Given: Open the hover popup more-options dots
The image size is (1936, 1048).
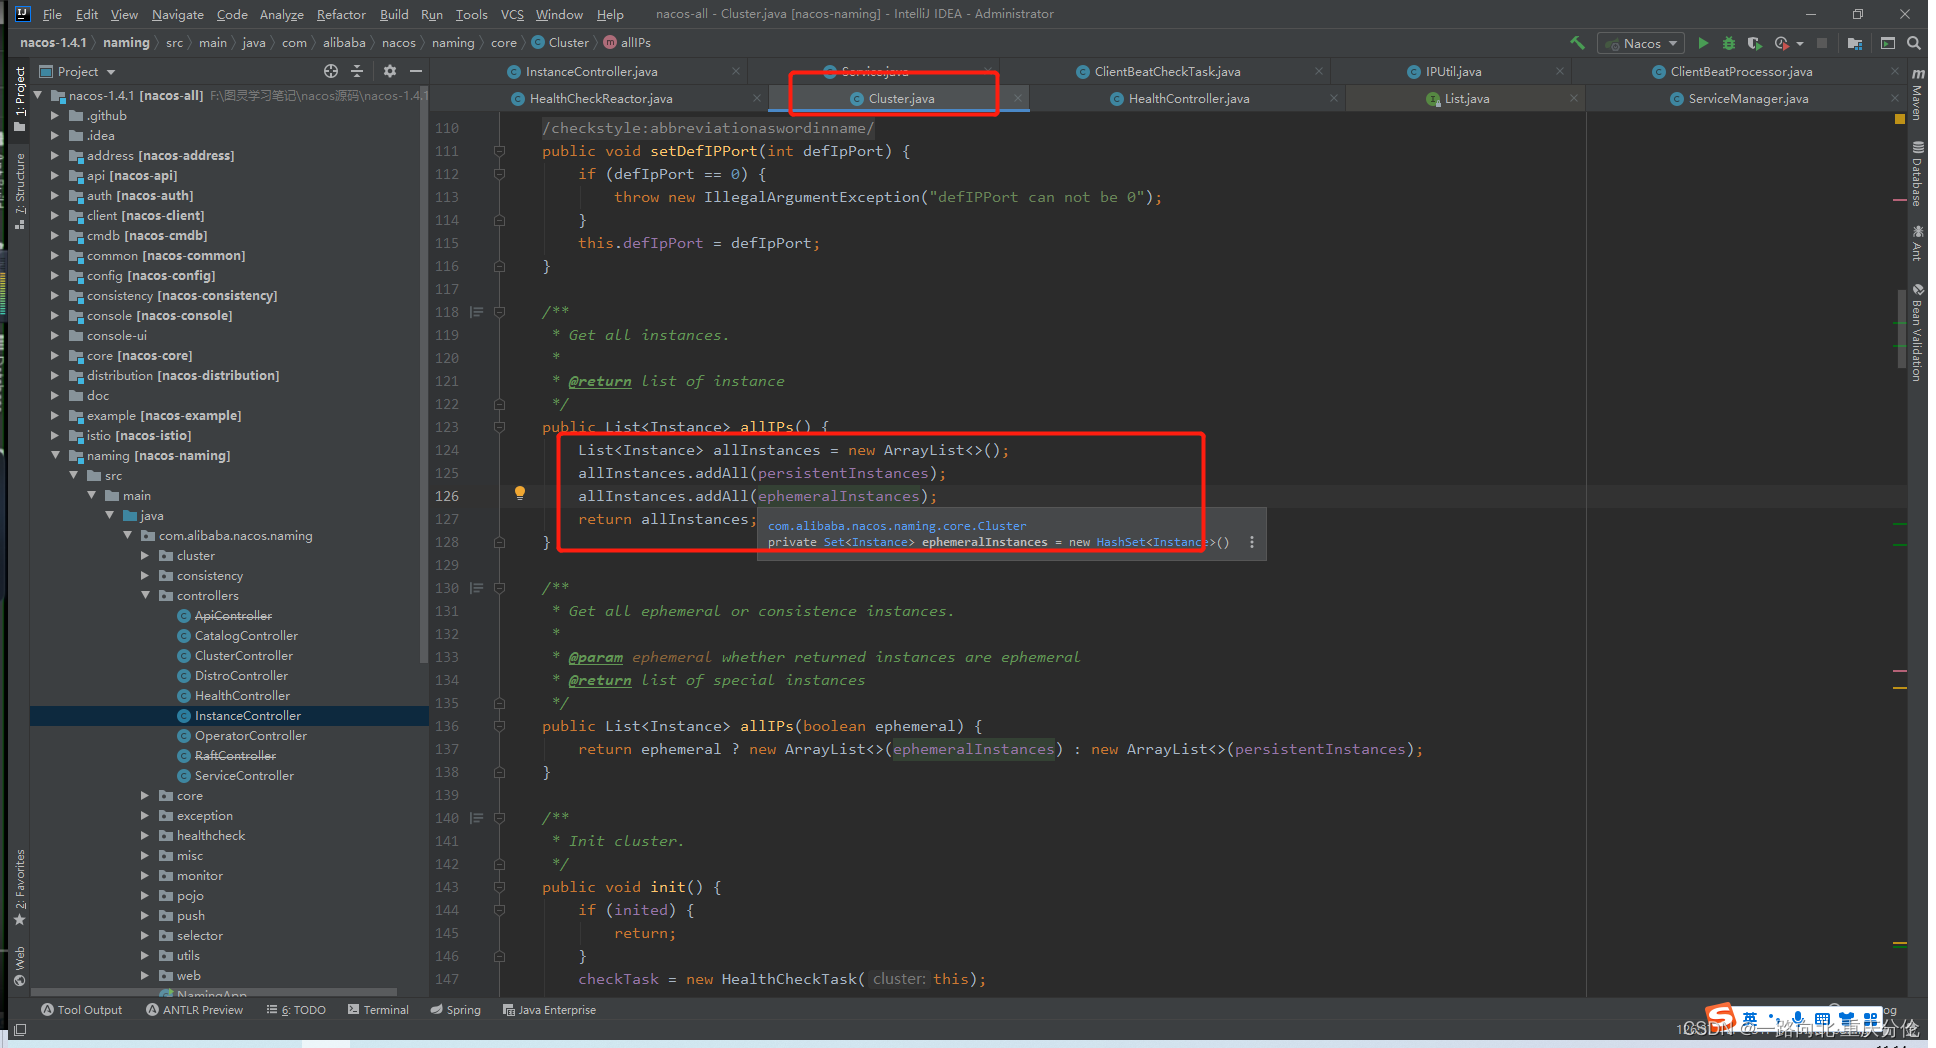Looking at the screenshot, I should click(1251, 542).
